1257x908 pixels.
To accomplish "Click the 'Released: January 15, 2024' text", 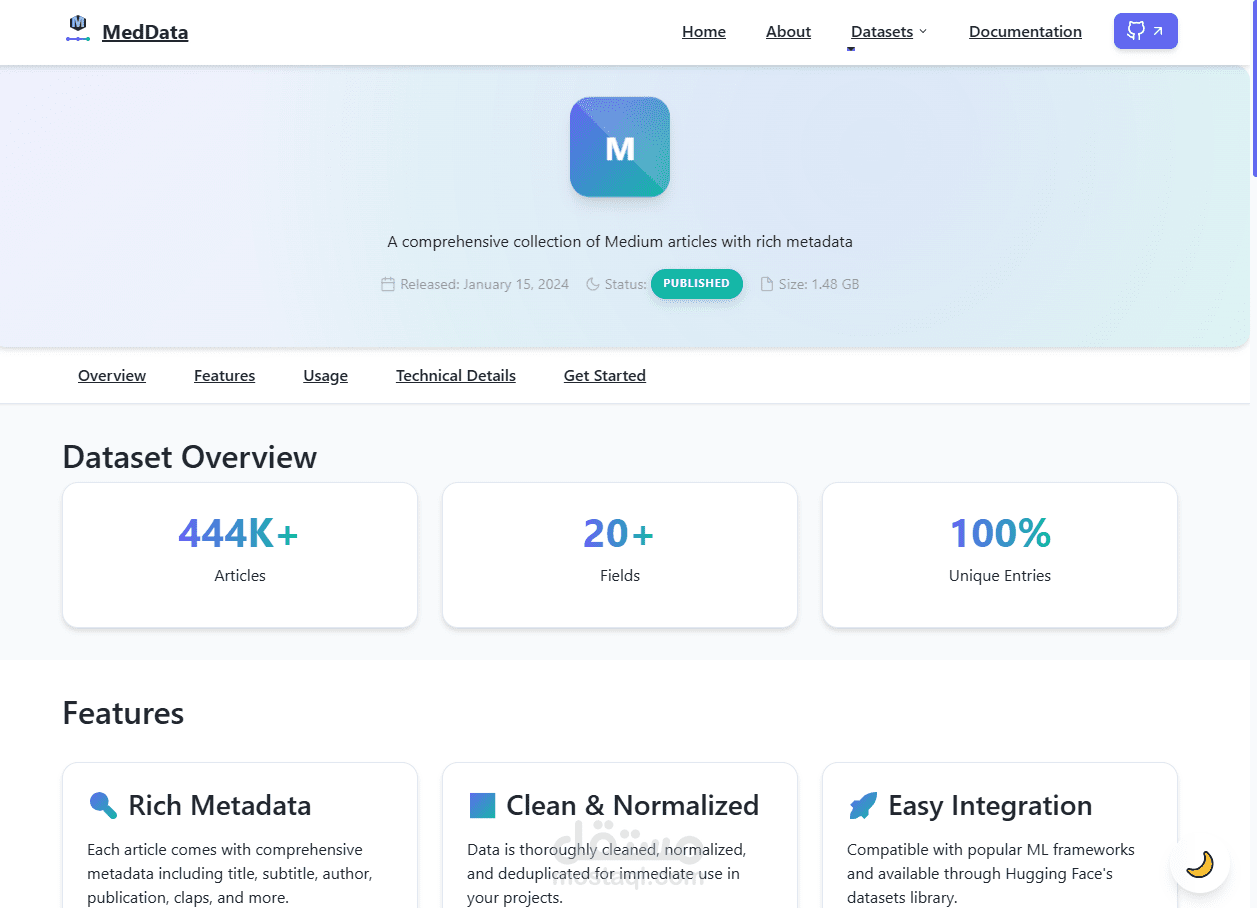I will (485, 284).
